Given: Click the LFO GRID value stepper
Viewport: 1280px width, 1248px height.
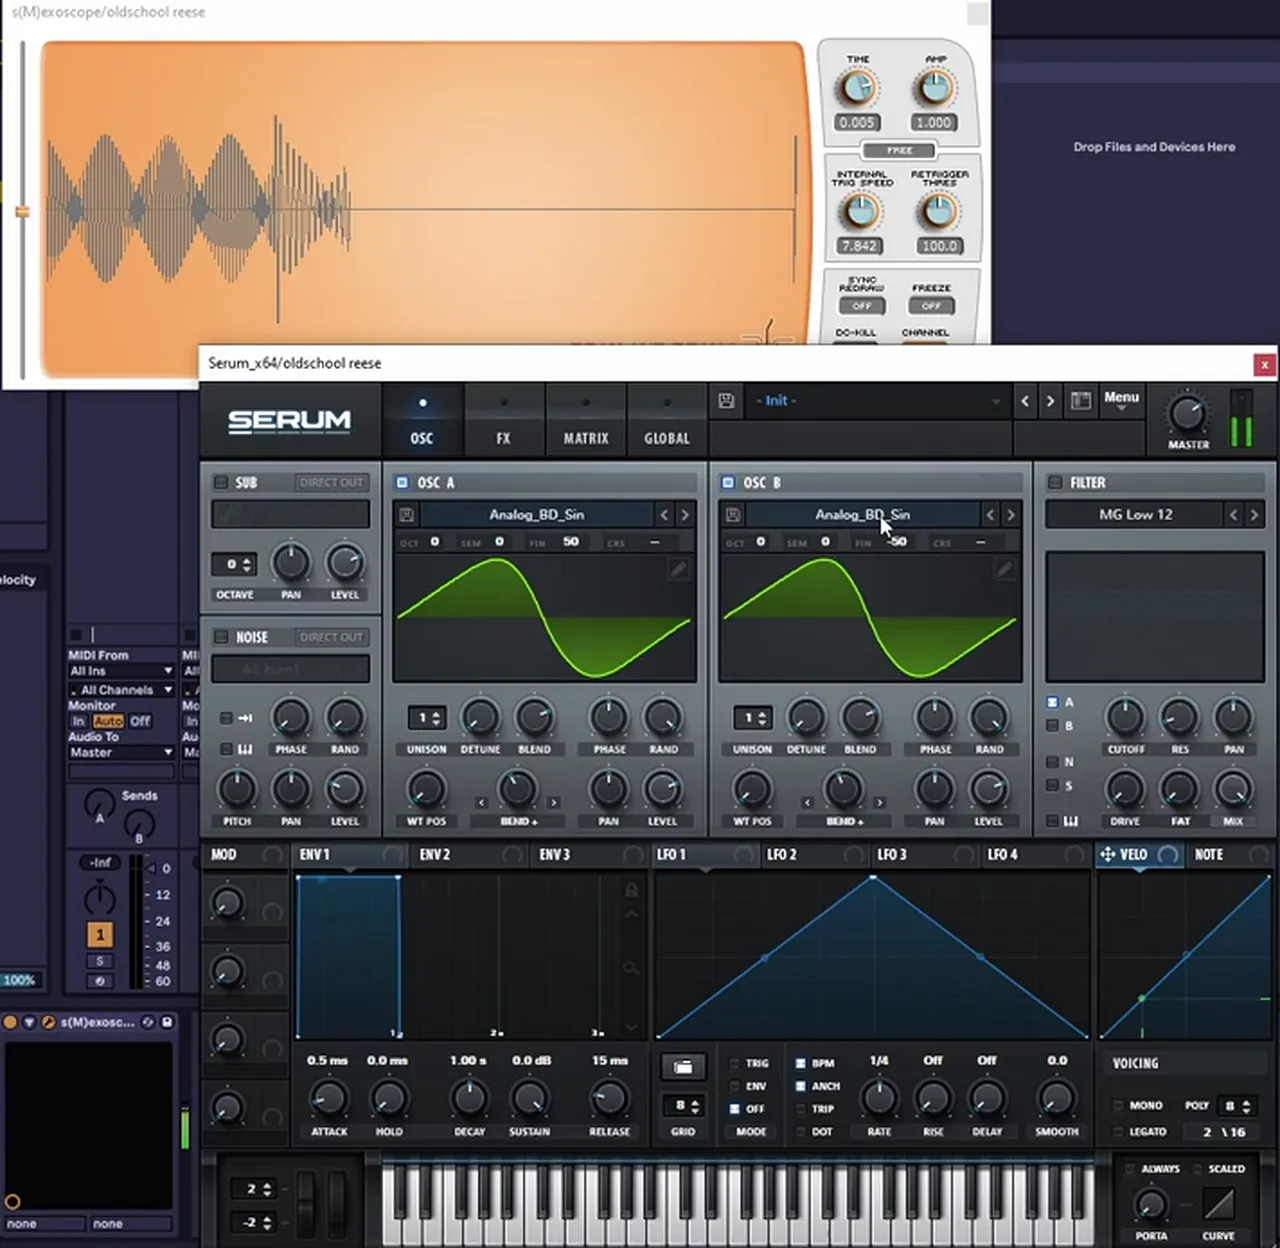Looking at the screenshot, I should click(x=683, y=1106).
